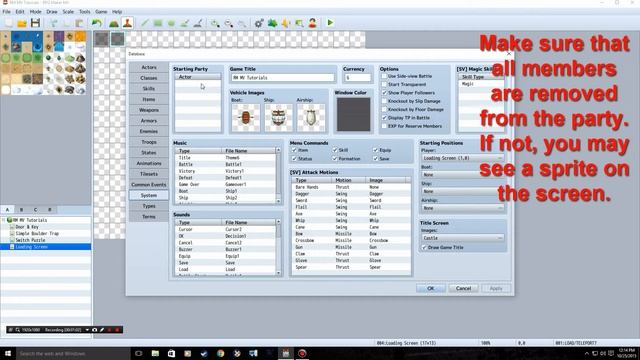Select the Crossbow row in Attack Motions
The image size is (640, 360).
351,240
